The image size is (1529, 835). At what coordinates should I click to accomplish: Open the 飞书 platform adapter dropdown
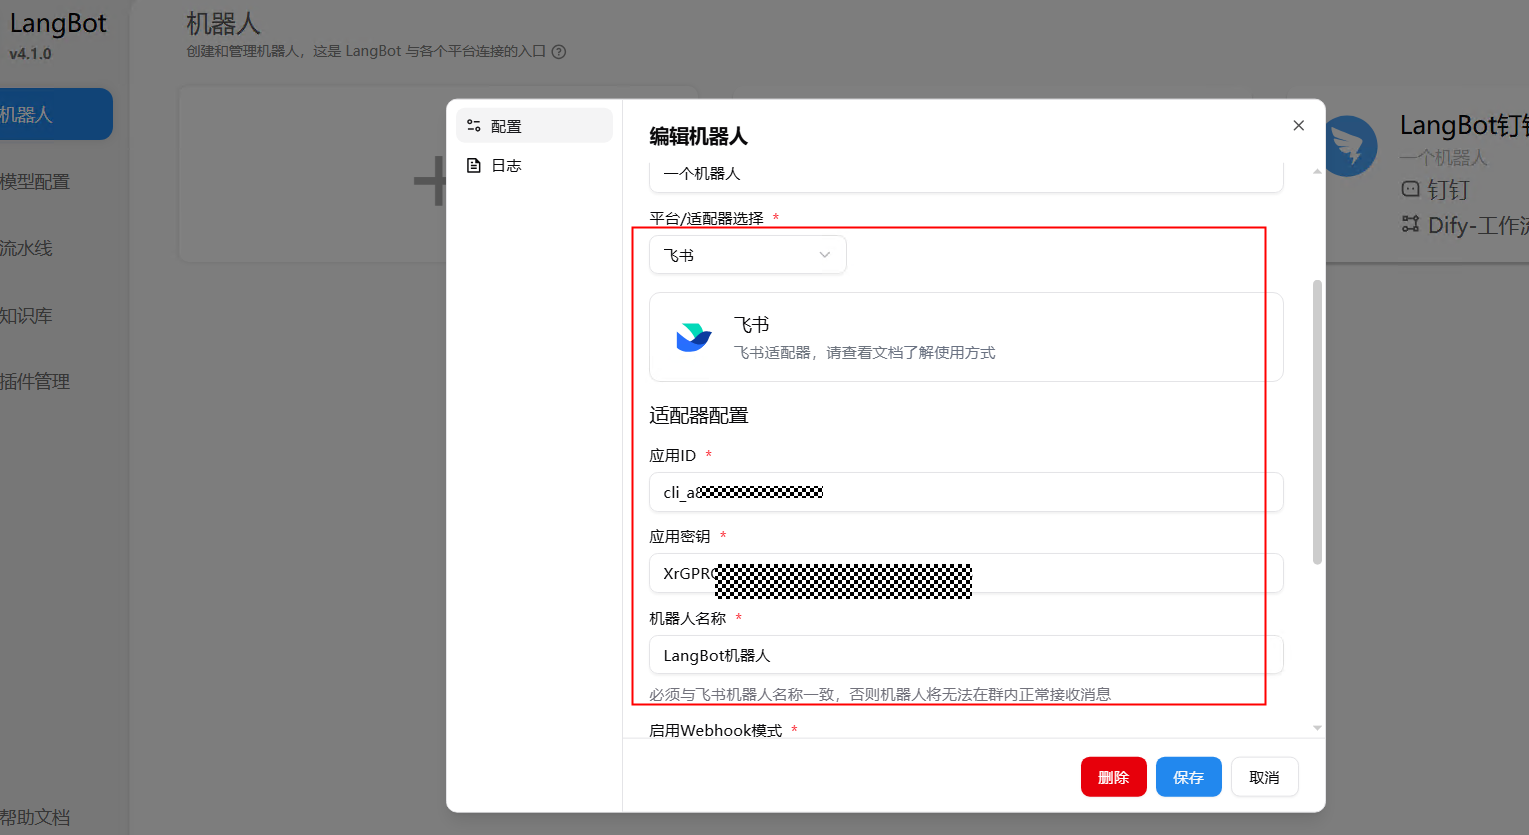748,254
